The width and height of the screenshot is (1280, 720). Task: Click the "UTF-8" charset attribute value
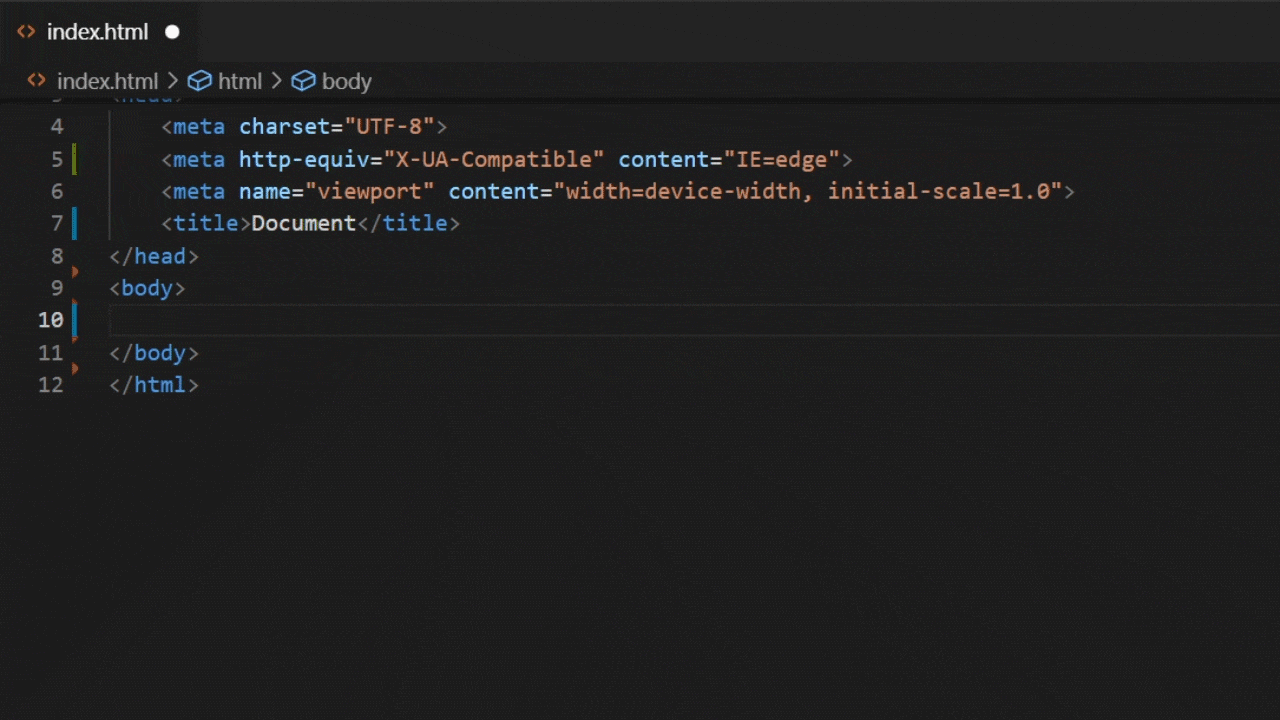point(389,127)
